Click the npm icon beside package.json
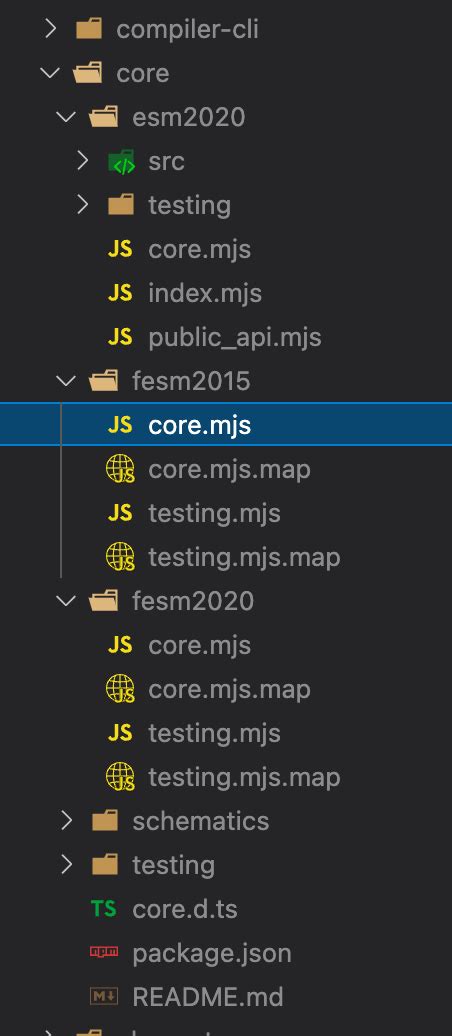 click(104, 952)
